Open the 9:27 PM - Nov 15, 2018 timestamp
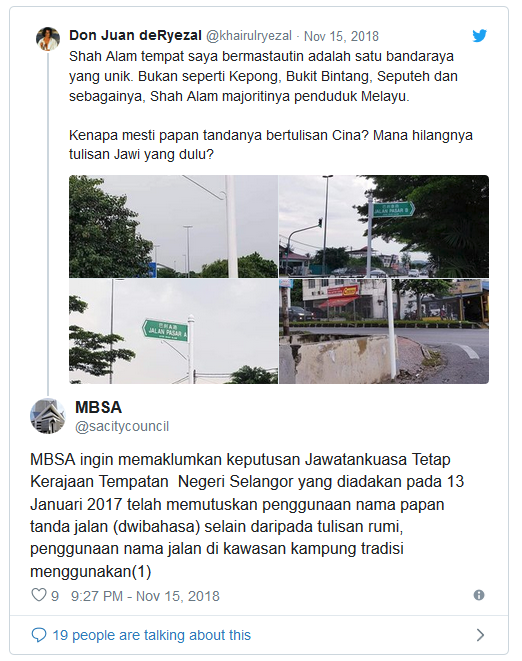The image size is (522, 661). point(145,596)
